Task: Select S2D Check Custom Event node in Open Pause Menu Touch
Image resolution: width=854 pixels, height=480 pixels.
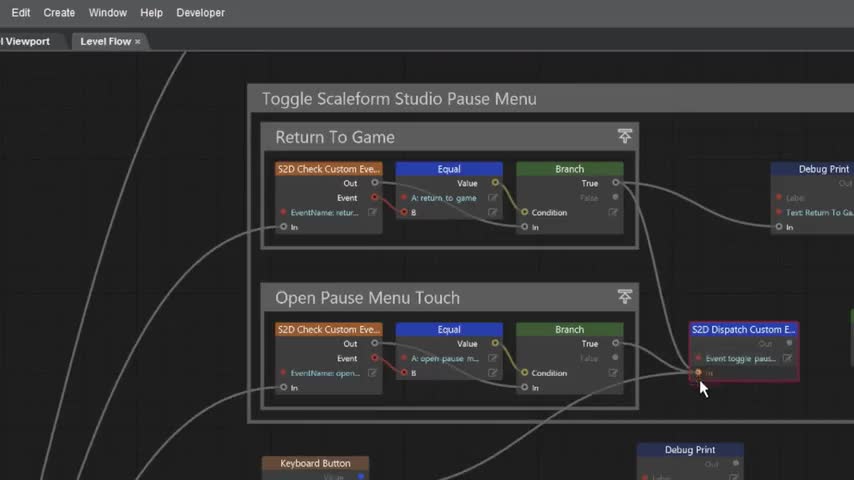Action: point(328,330)
